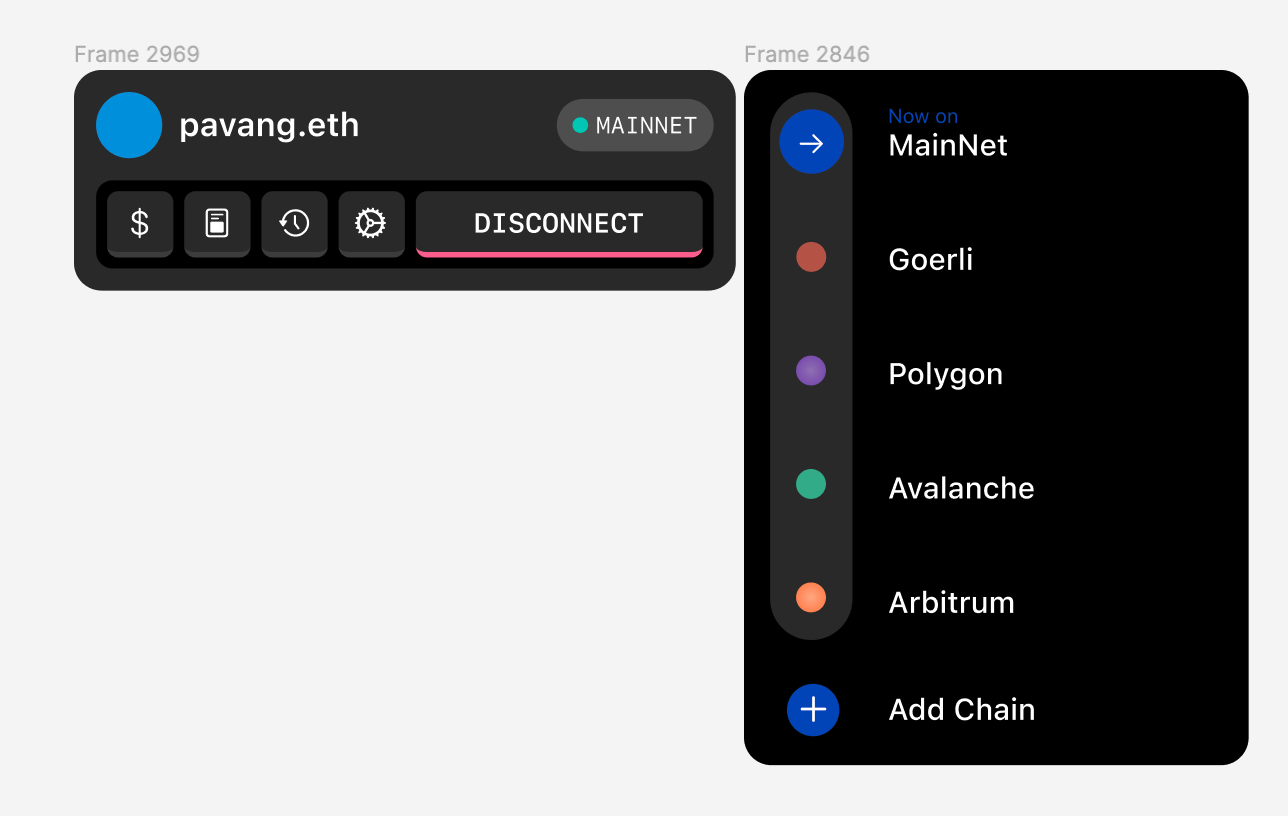
Task: Select the Polygon purple network dot
Action: (811, 371)
